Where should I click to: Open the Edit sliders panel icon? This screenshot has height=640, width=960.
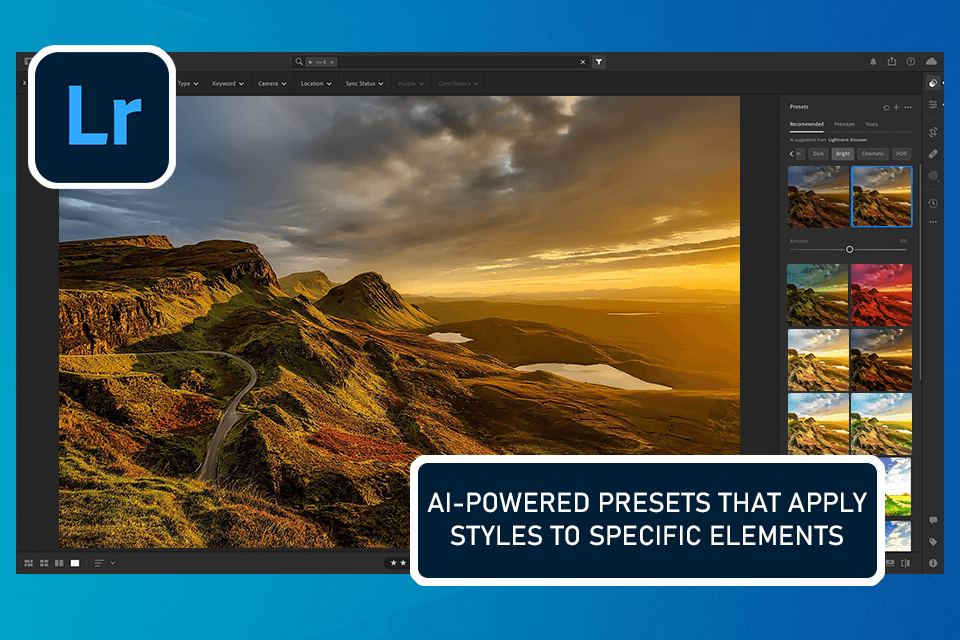[933, 105]
